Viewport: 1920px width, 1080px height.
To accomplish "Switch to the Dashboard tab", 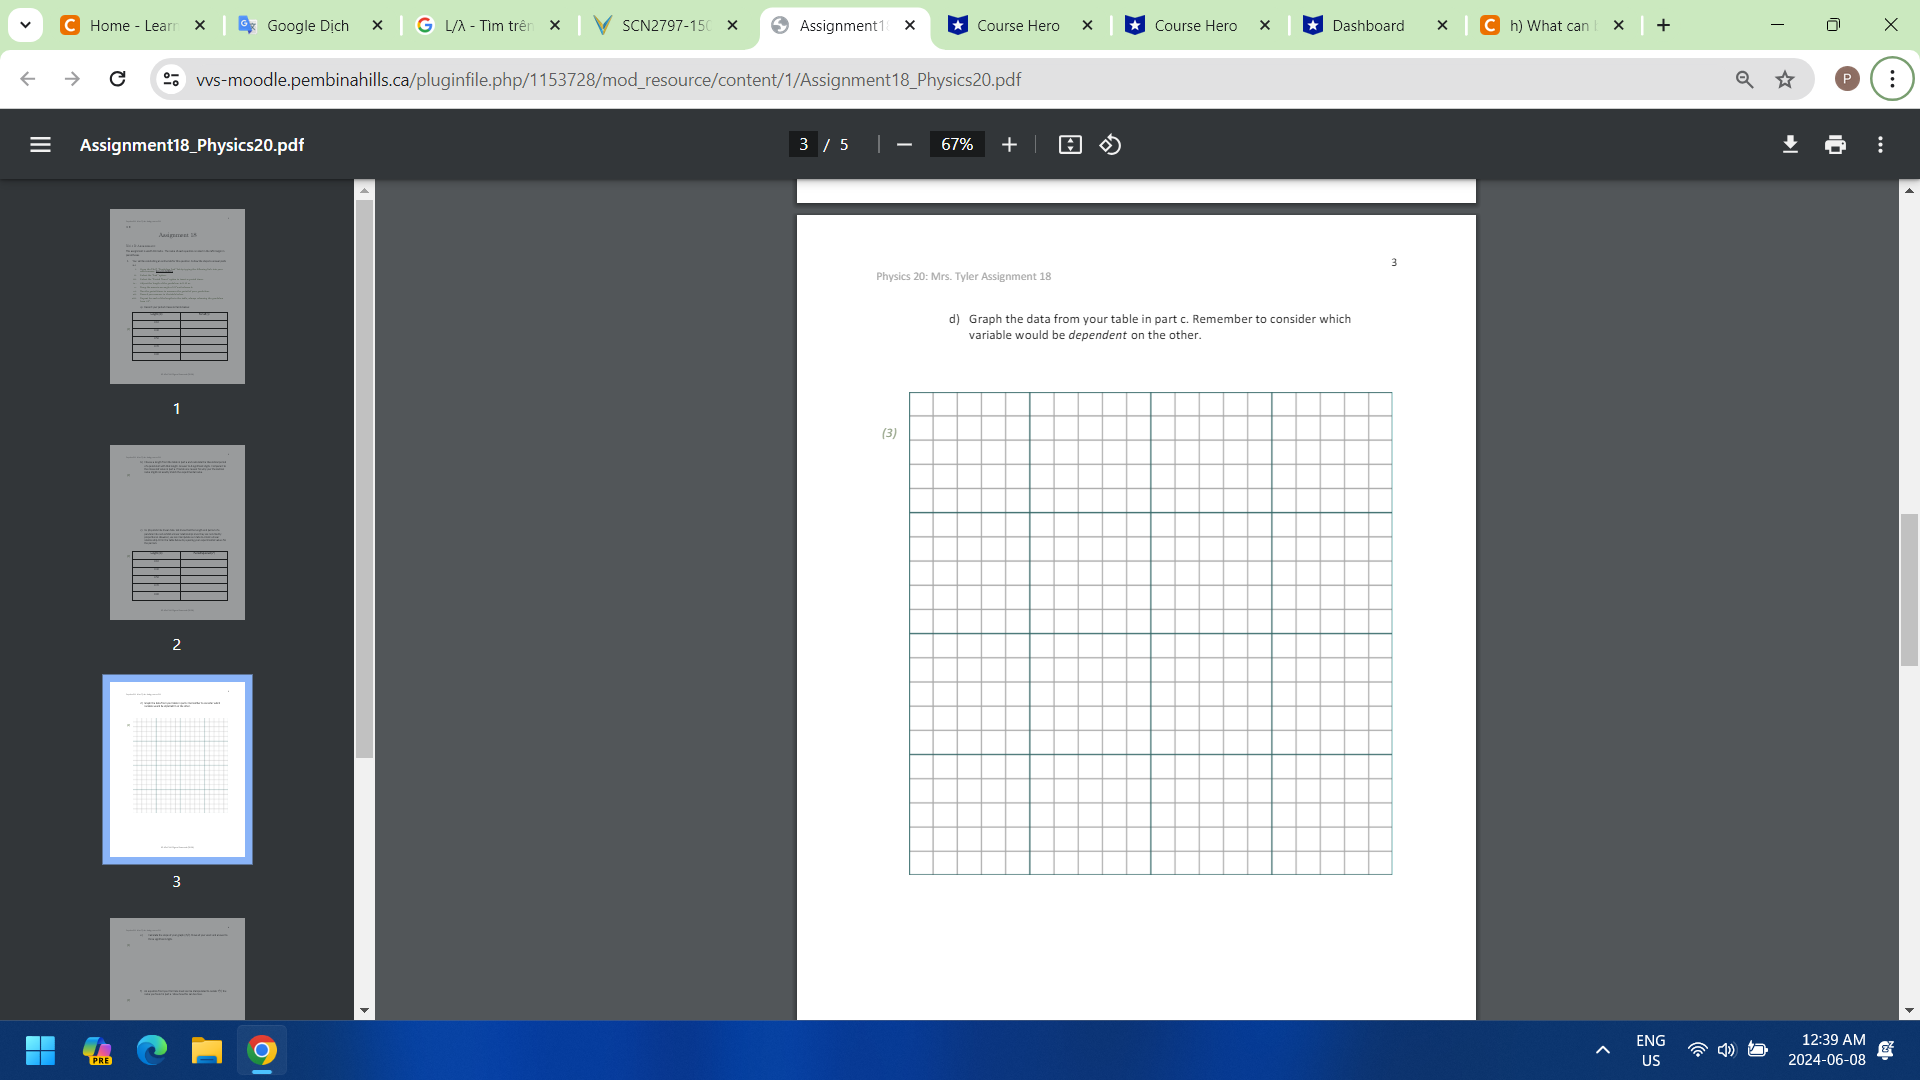I will [x=1369, y=25].
